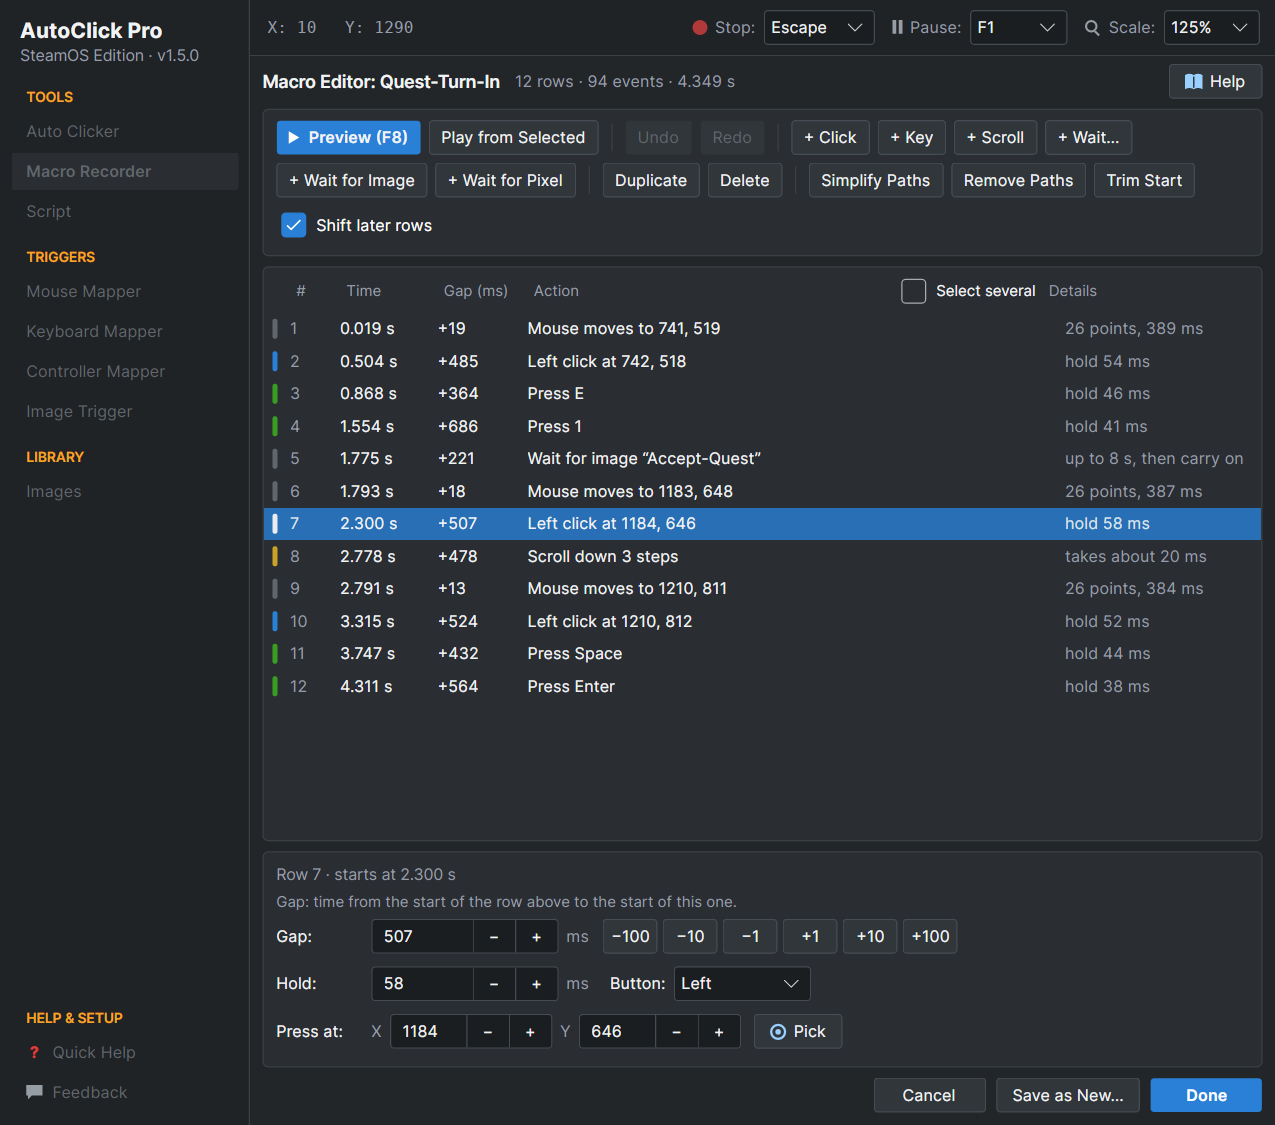Add a Key event
Screen dimensions: 1275x1125
pyautogui.click(x=912, y=138)
